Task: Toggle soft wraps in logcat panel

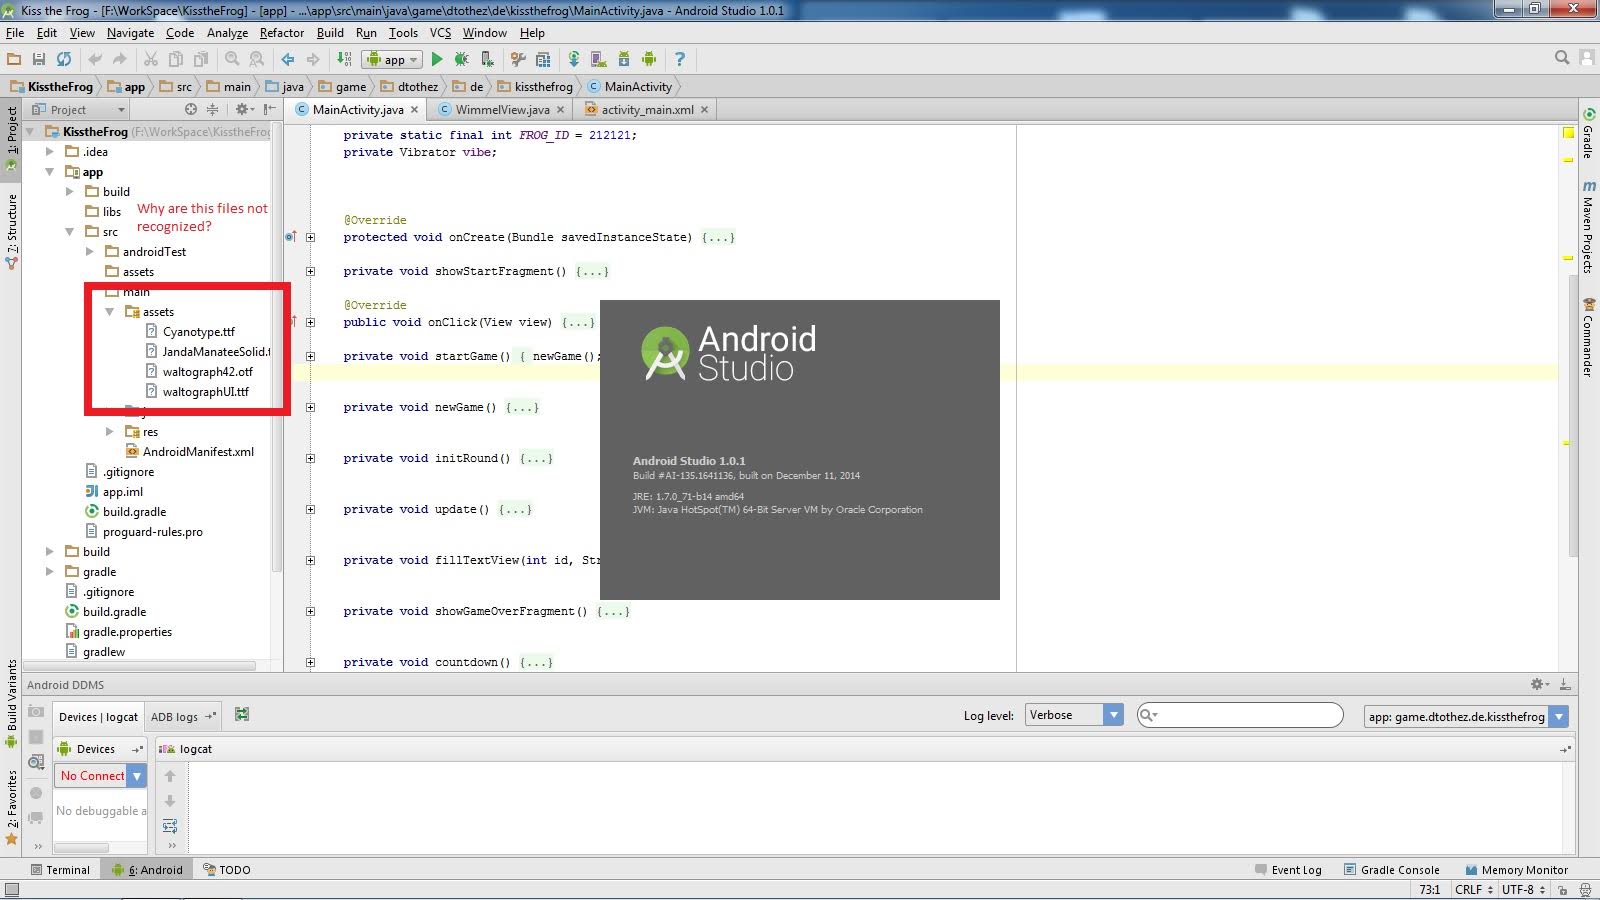Action: coord(170,826)
